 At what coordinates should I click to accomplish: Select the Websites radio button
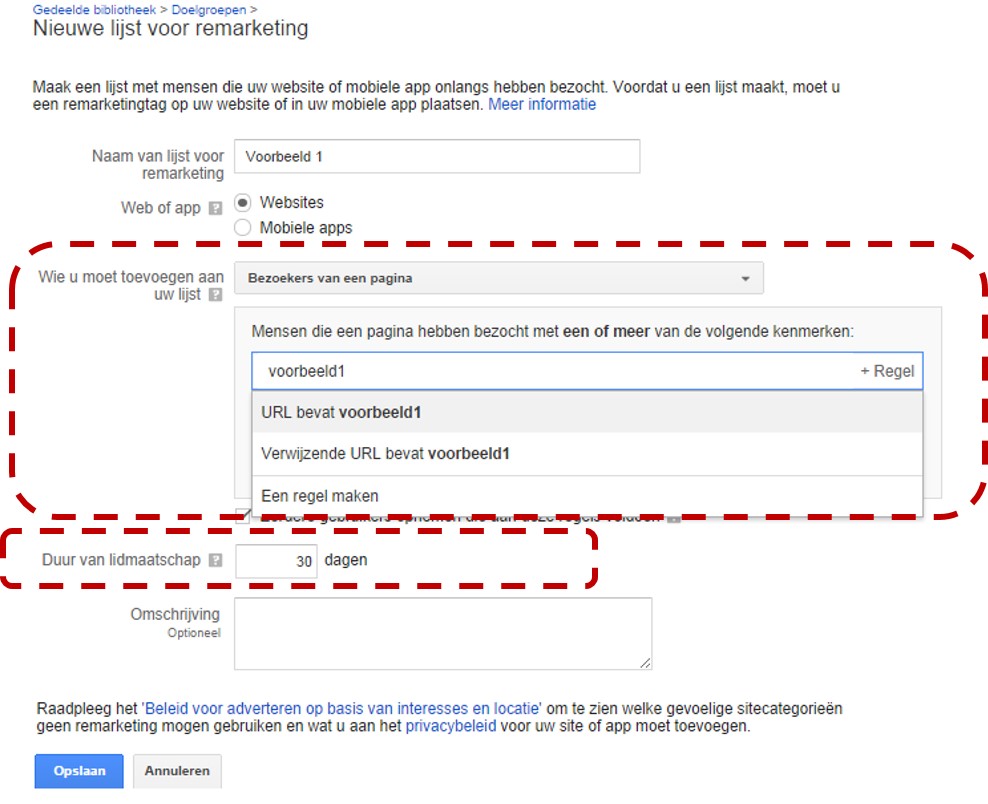point(242,202)
